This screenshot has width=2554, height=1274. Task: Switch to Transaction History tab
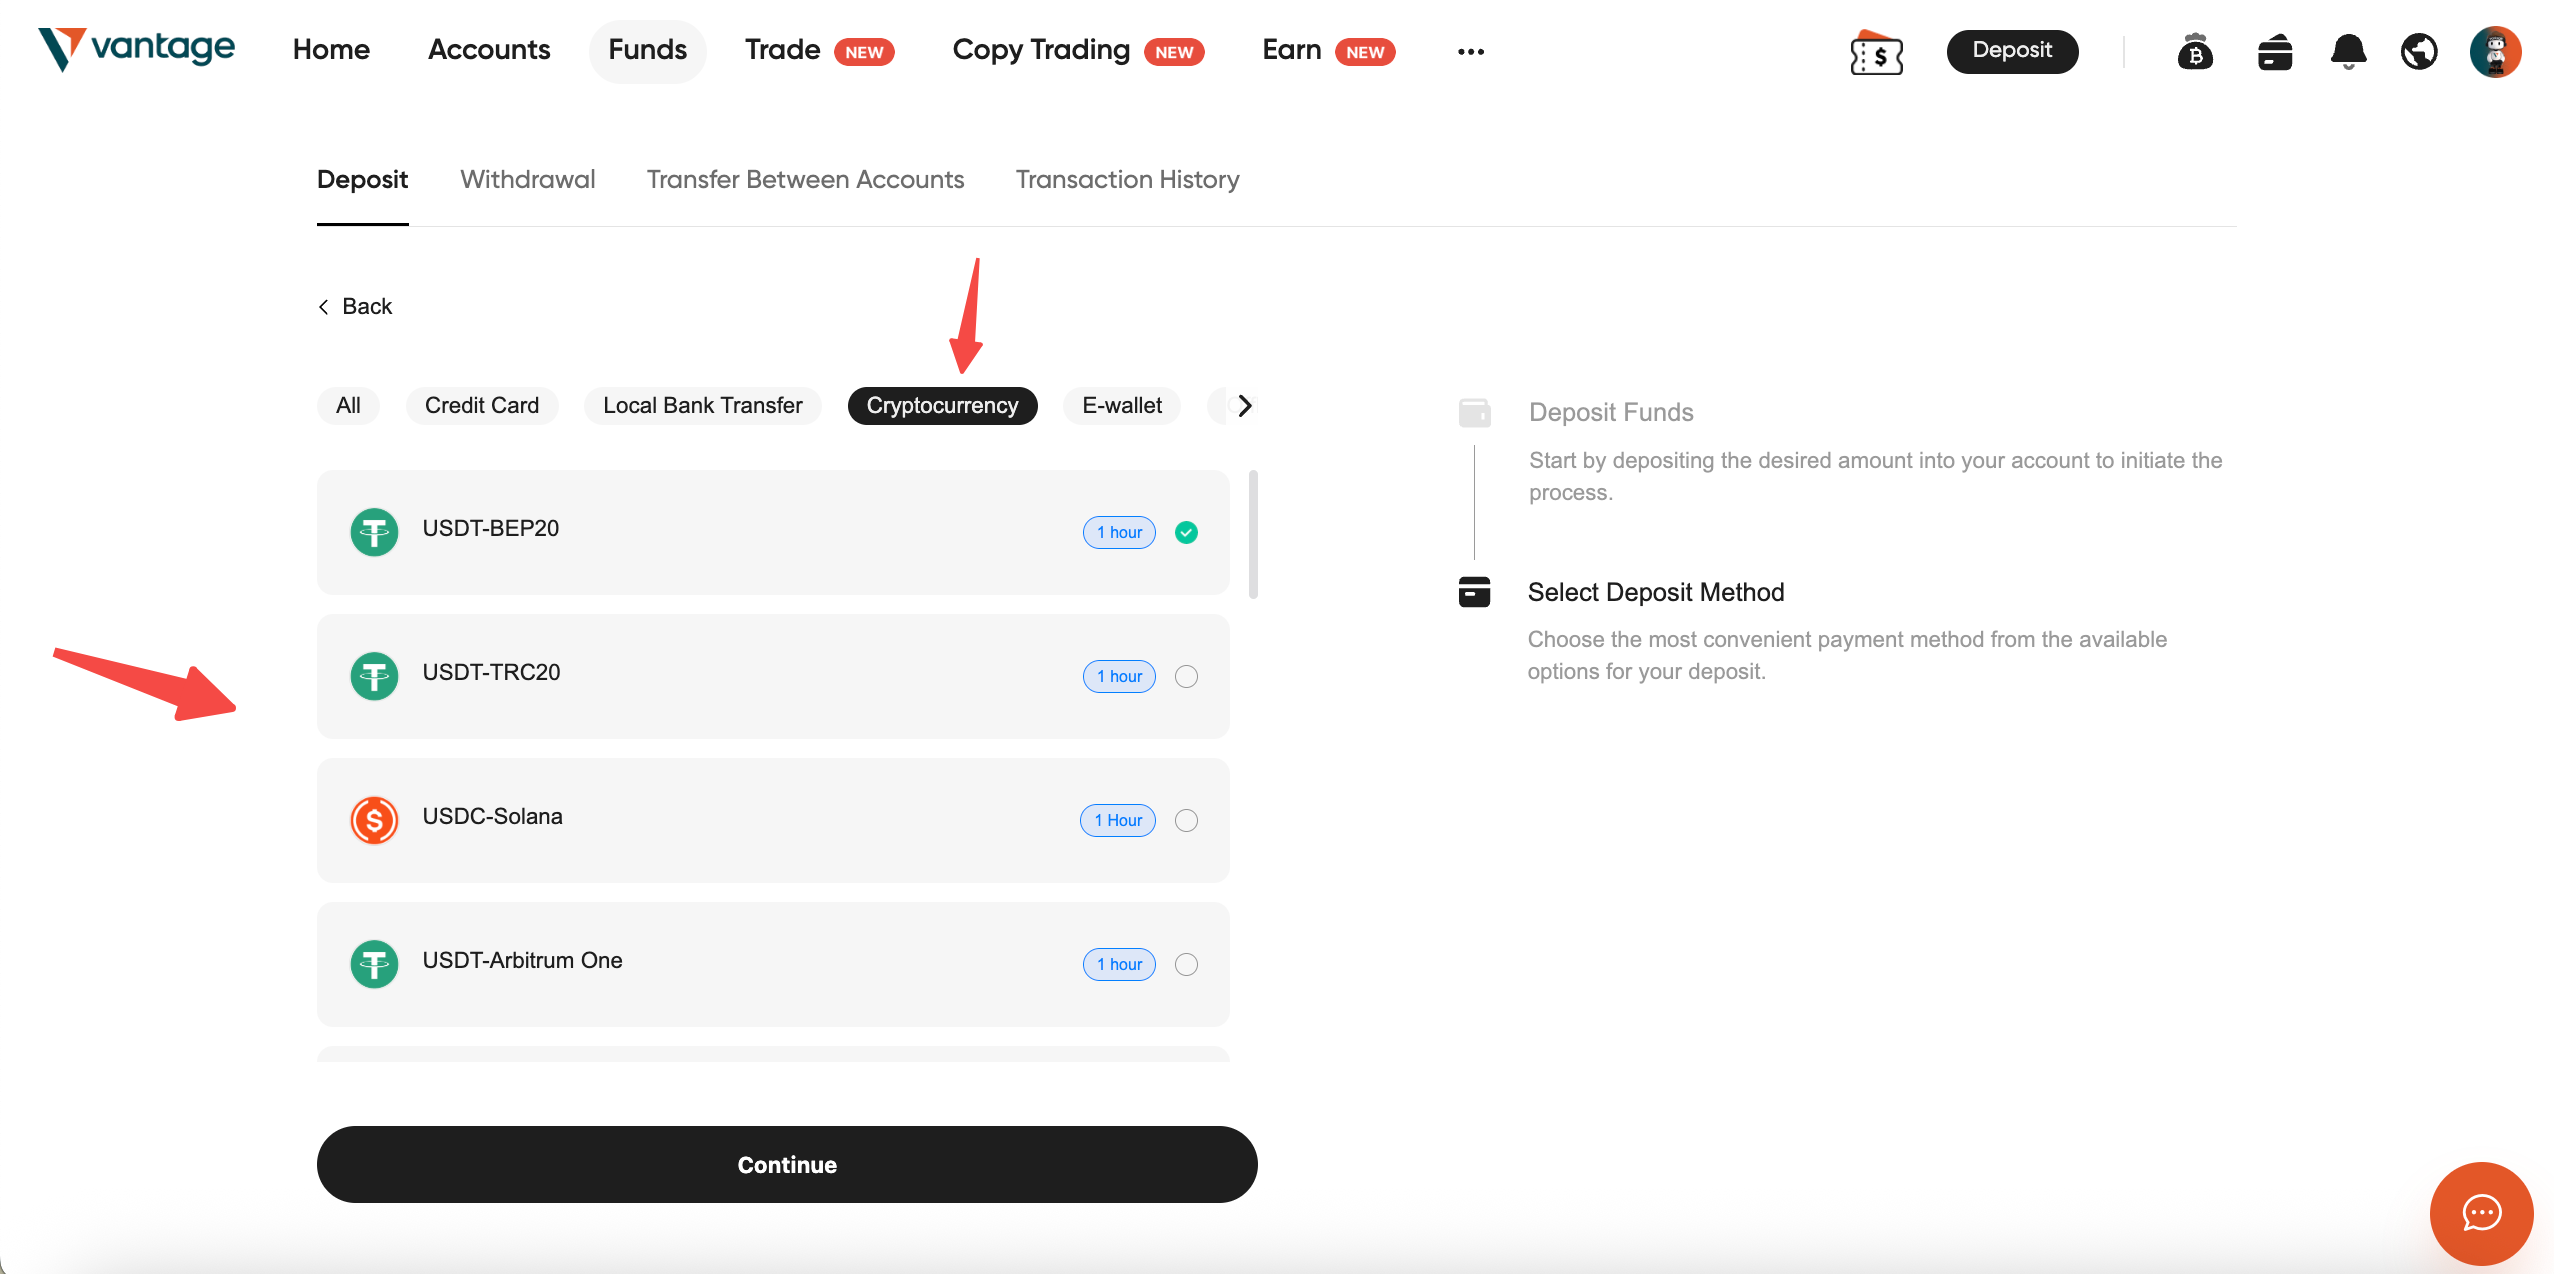pyautogui.click(x=1127, y=180)
